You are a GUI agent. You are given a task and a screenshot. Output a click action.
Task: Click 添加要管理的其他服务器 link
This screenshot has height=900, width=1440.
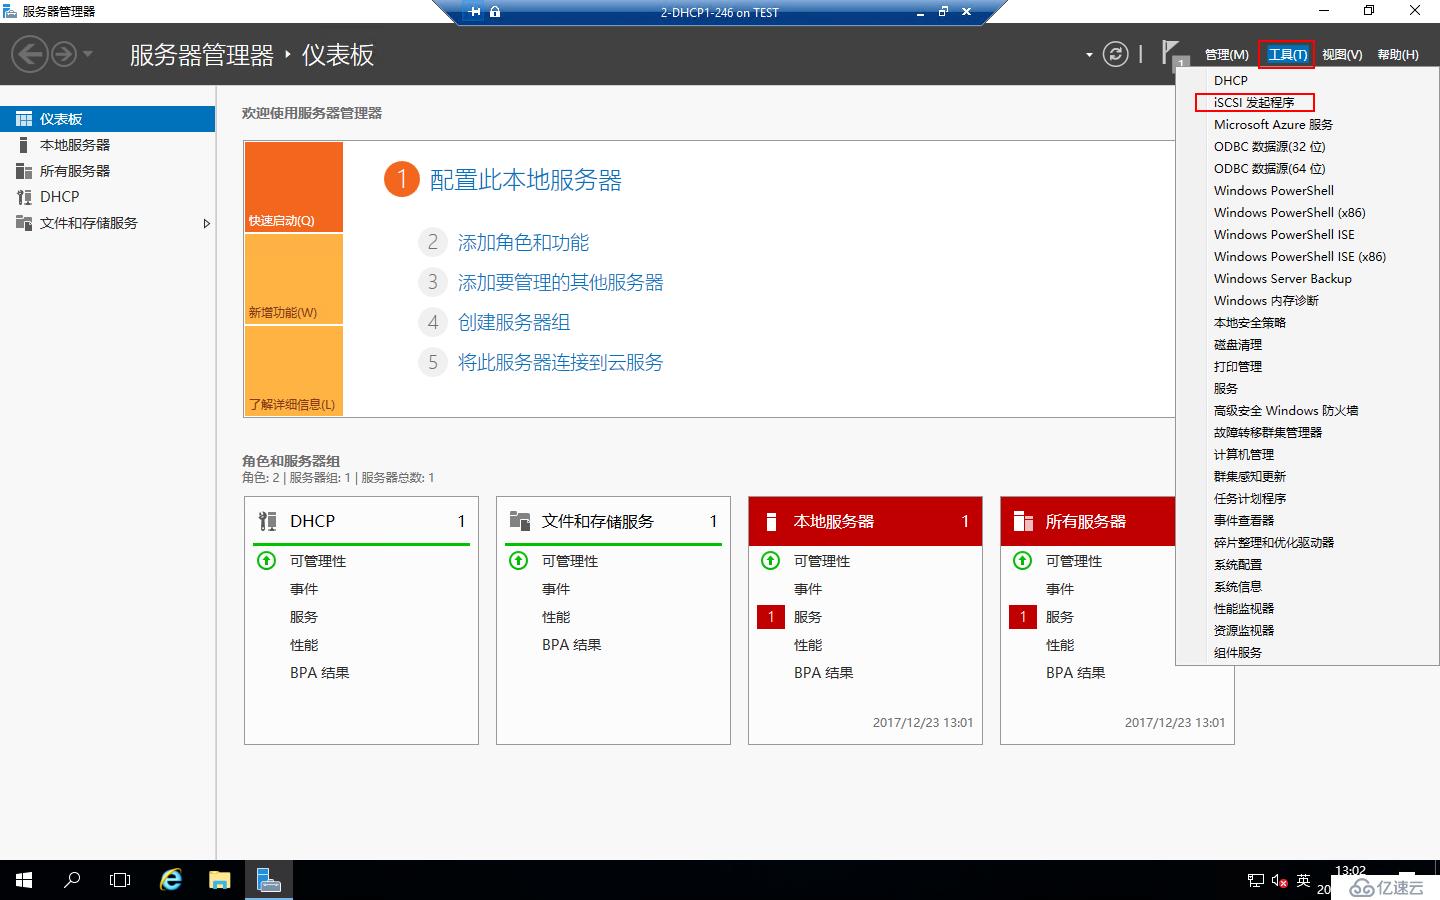point(561,282)
